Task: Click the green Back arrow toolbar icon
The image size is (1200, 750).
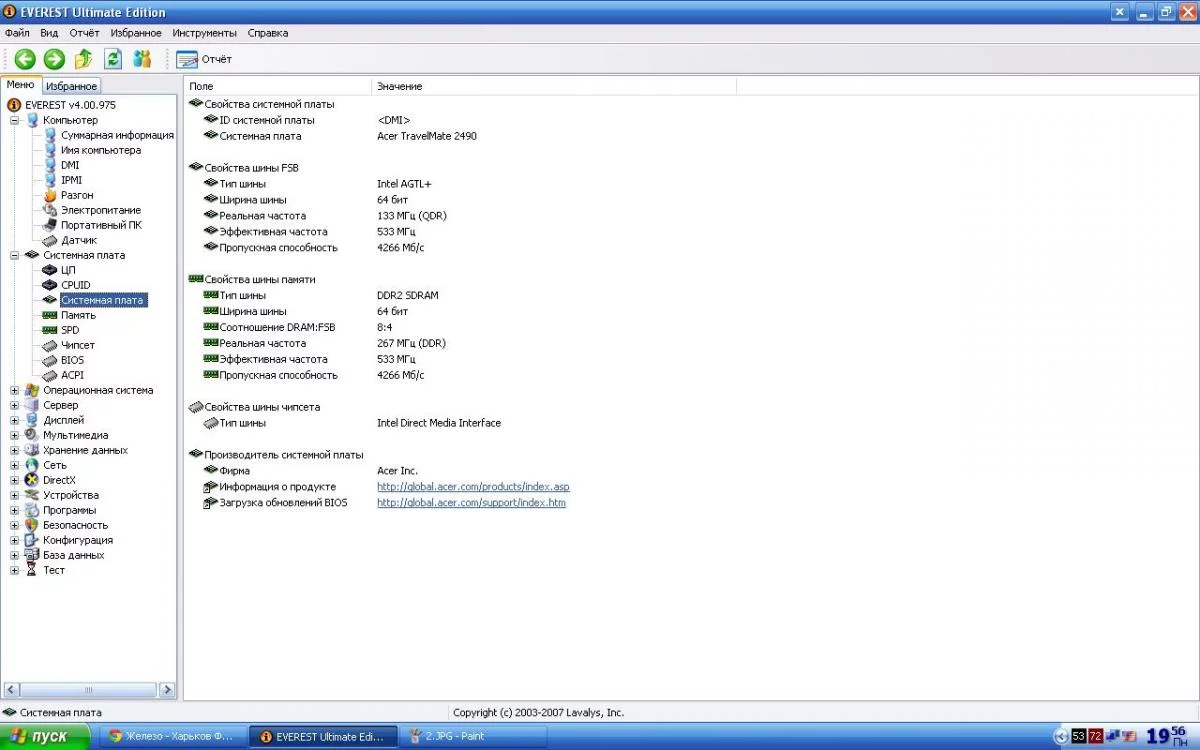Action: coord(24,59)
